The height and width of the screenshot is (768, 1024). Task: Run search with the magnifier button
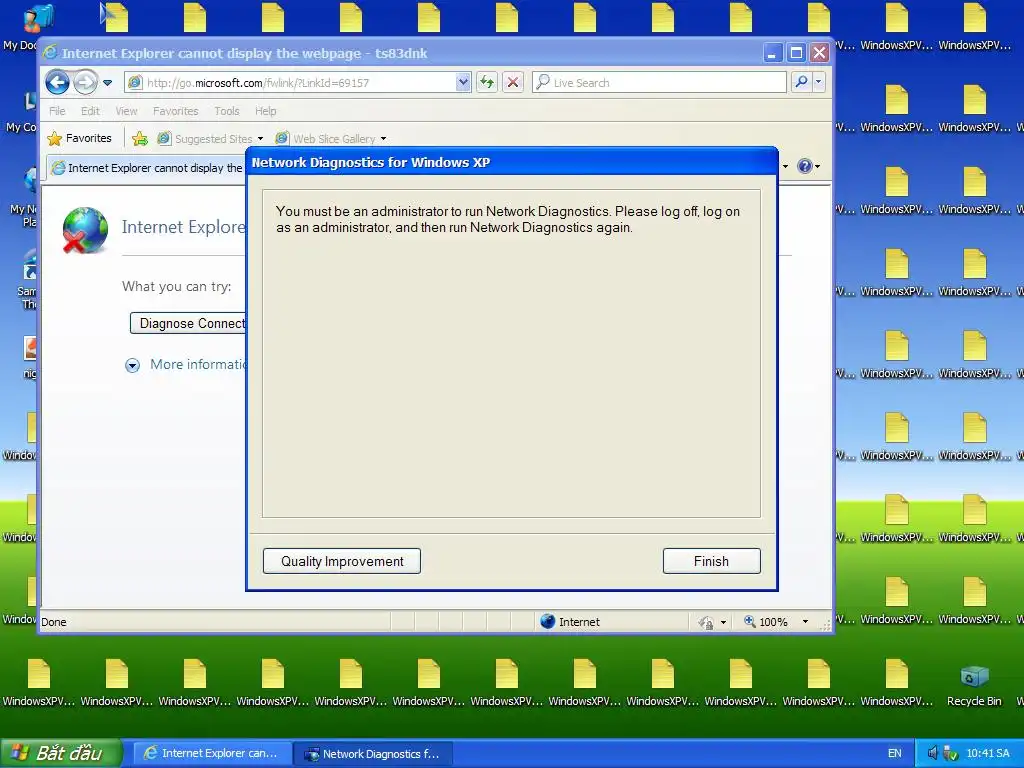pos(801,82)
